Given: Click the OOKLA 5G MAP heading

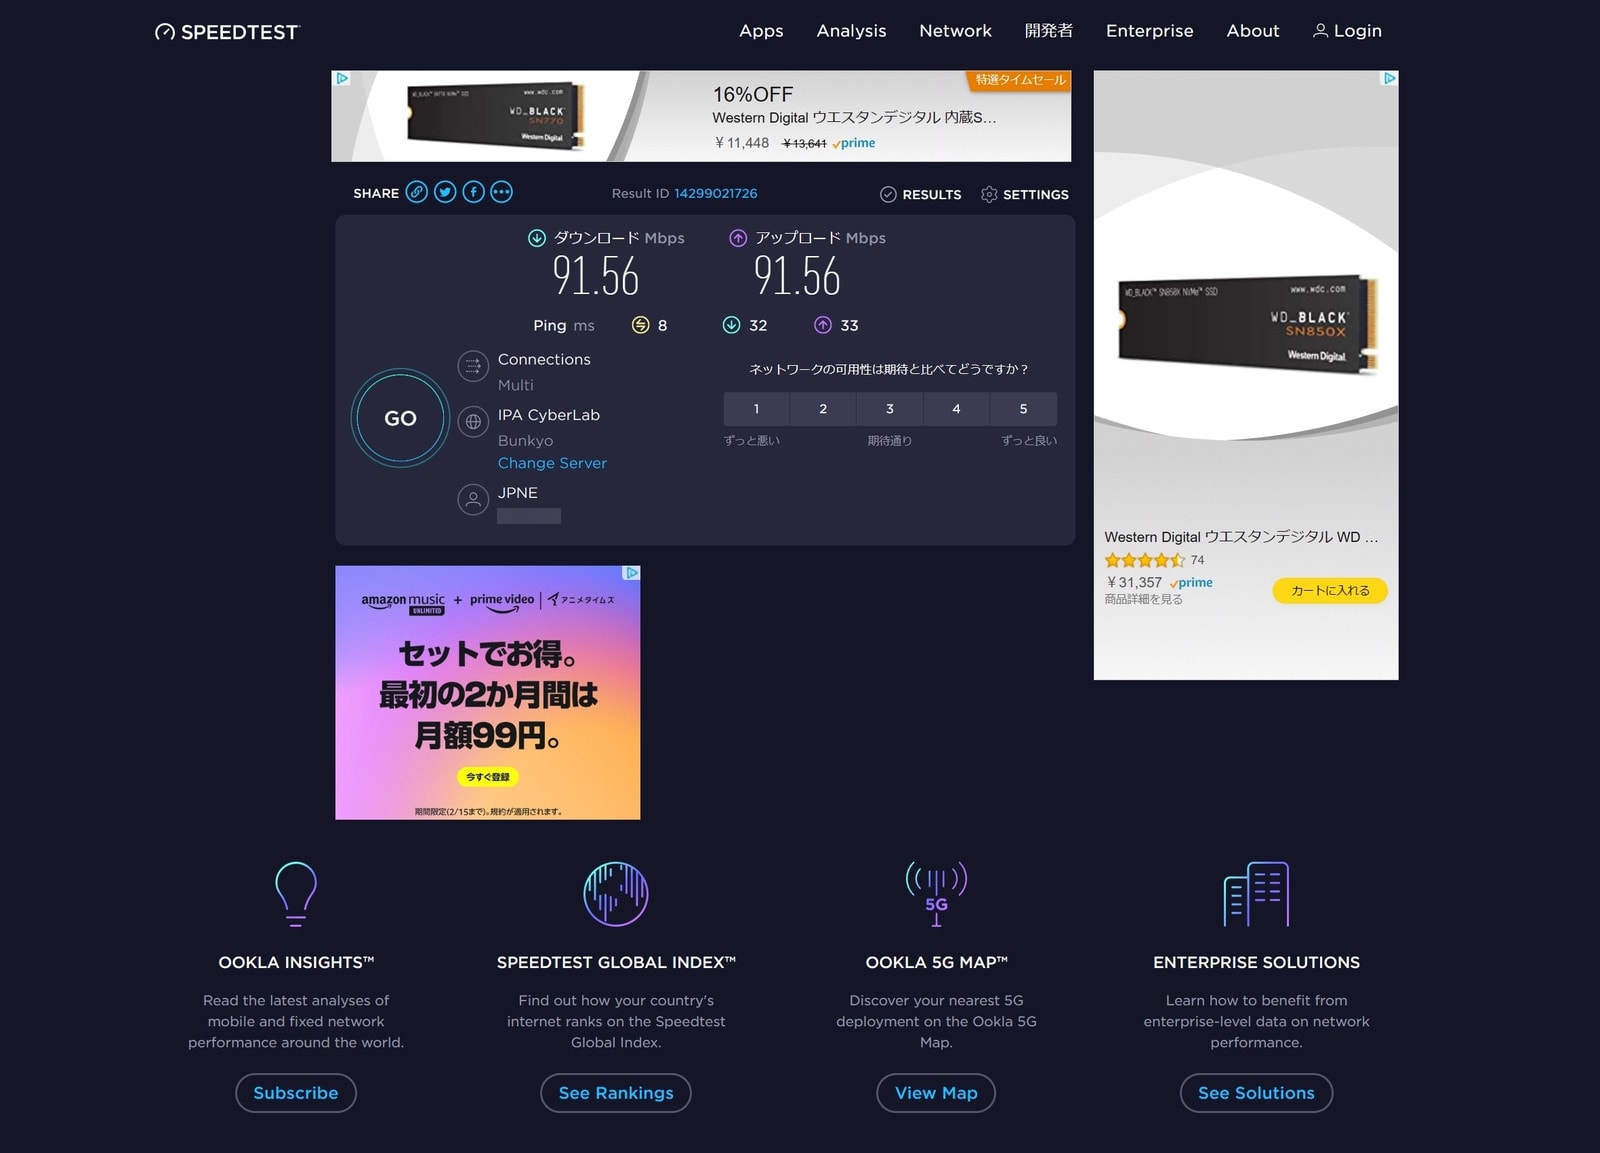Looking at the screenshot, I should (936, 962).
